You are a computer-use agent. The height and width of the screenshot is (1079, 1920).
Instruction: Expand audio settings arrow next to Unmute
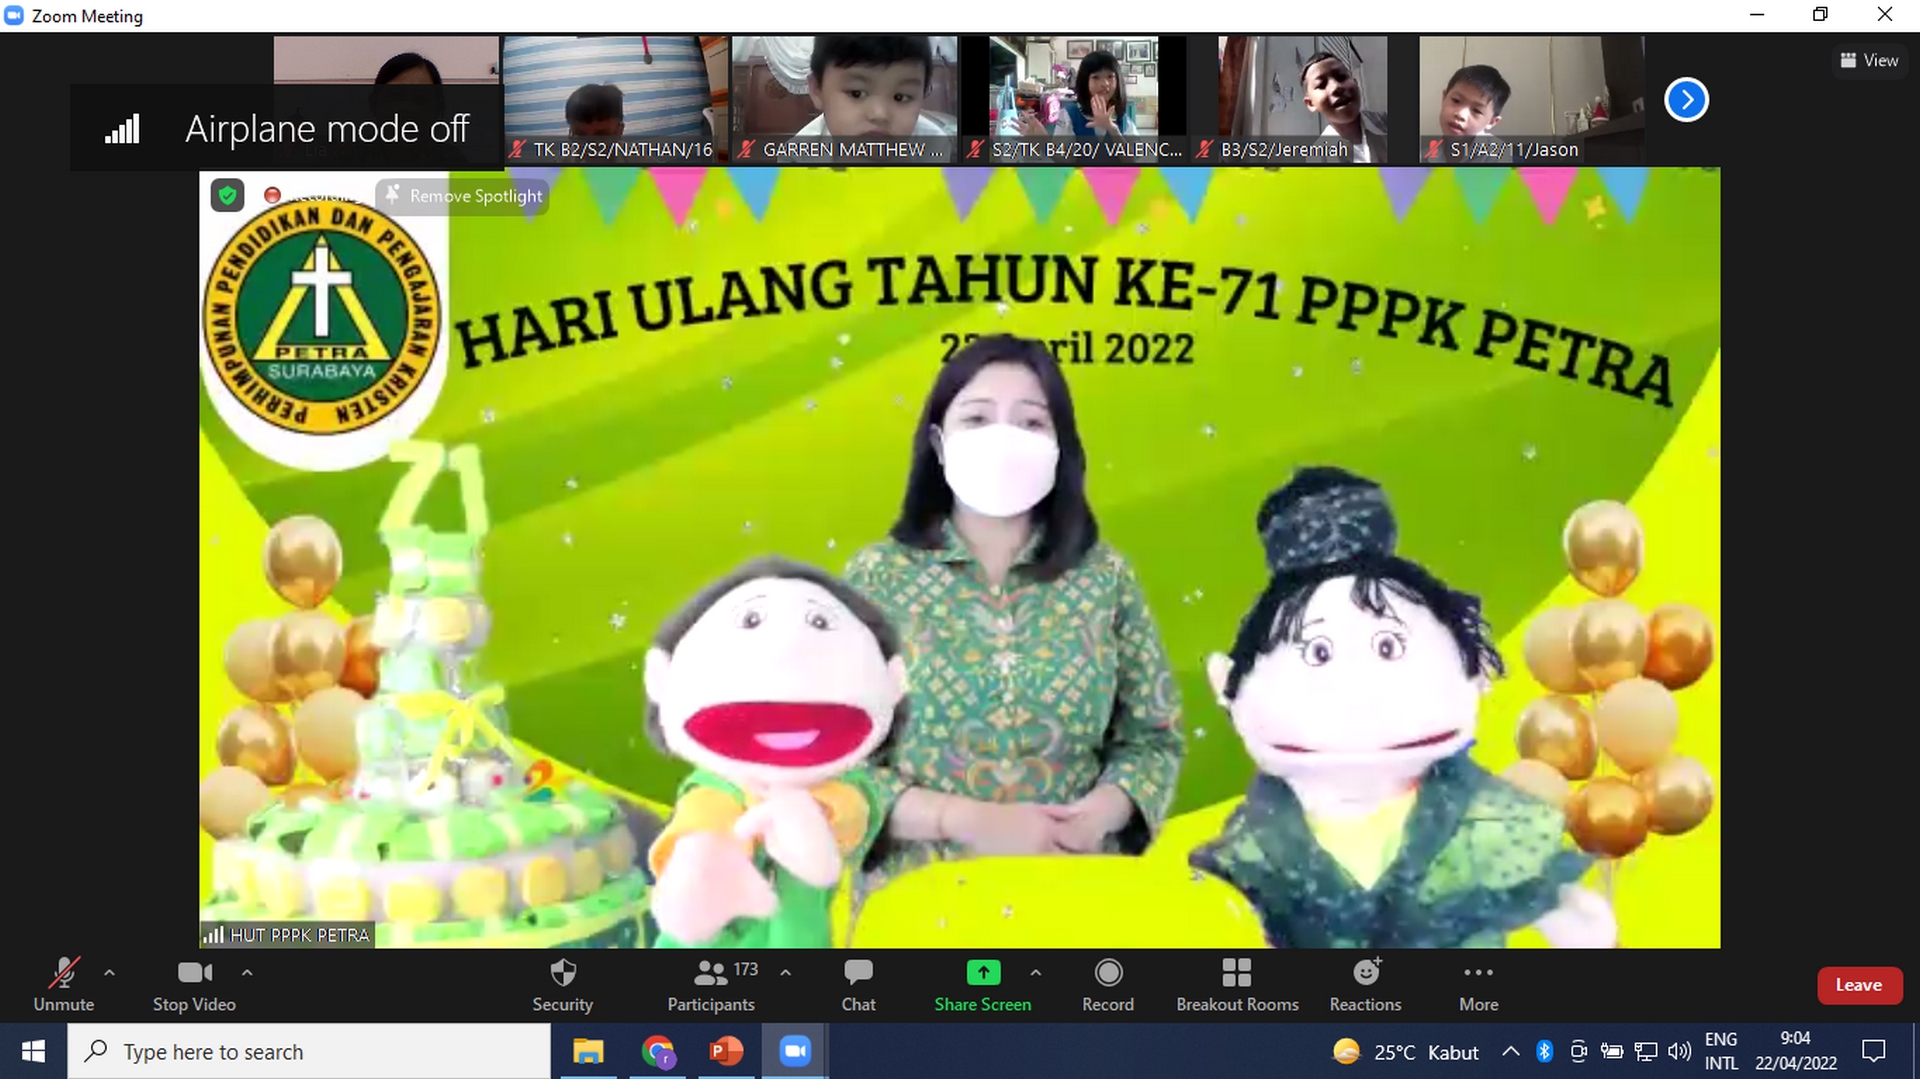click(109, 972)
